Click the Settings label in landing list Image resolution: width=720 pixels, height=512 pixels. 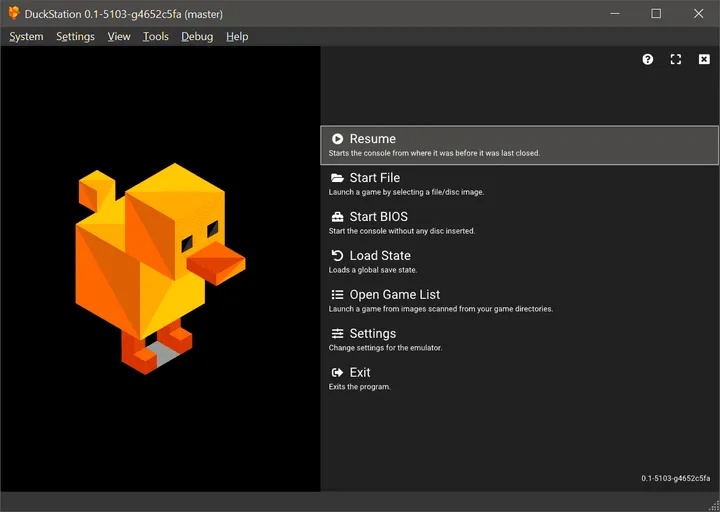click(x=372, y=333)
